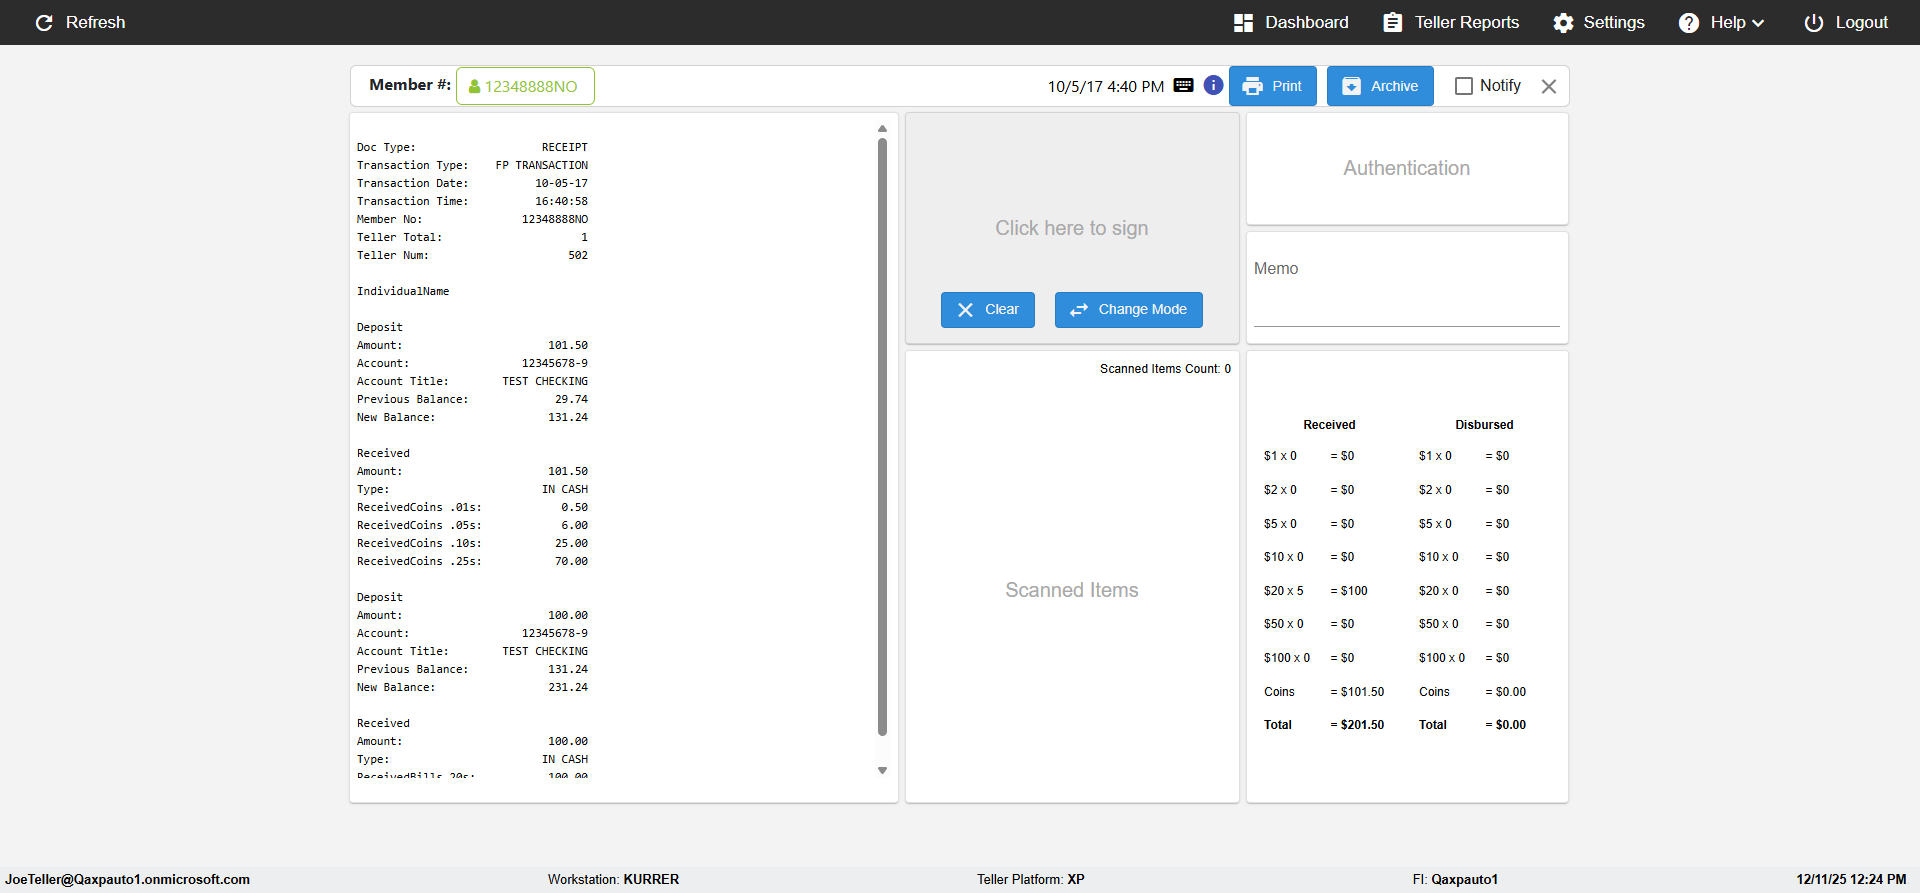Click the keyboard icon beside the date
The image size is (1920, 893).
[1183, 85]
